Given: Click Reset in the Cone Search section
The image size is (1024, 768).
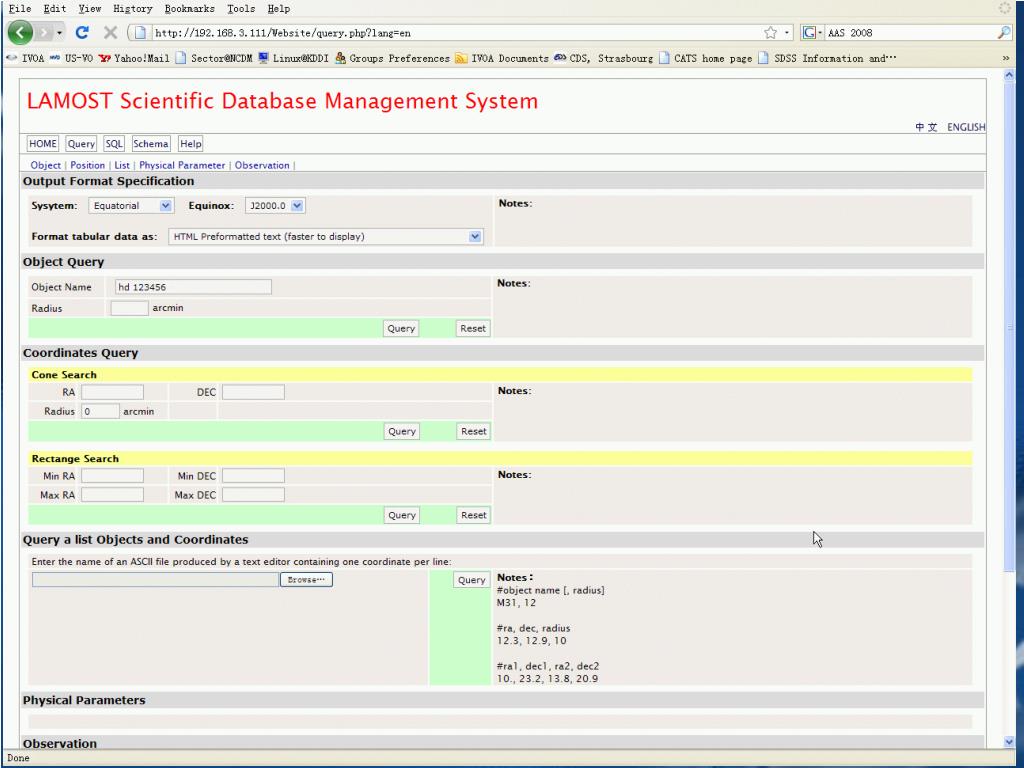Looking at the screenshot, I should click(473, 431).
